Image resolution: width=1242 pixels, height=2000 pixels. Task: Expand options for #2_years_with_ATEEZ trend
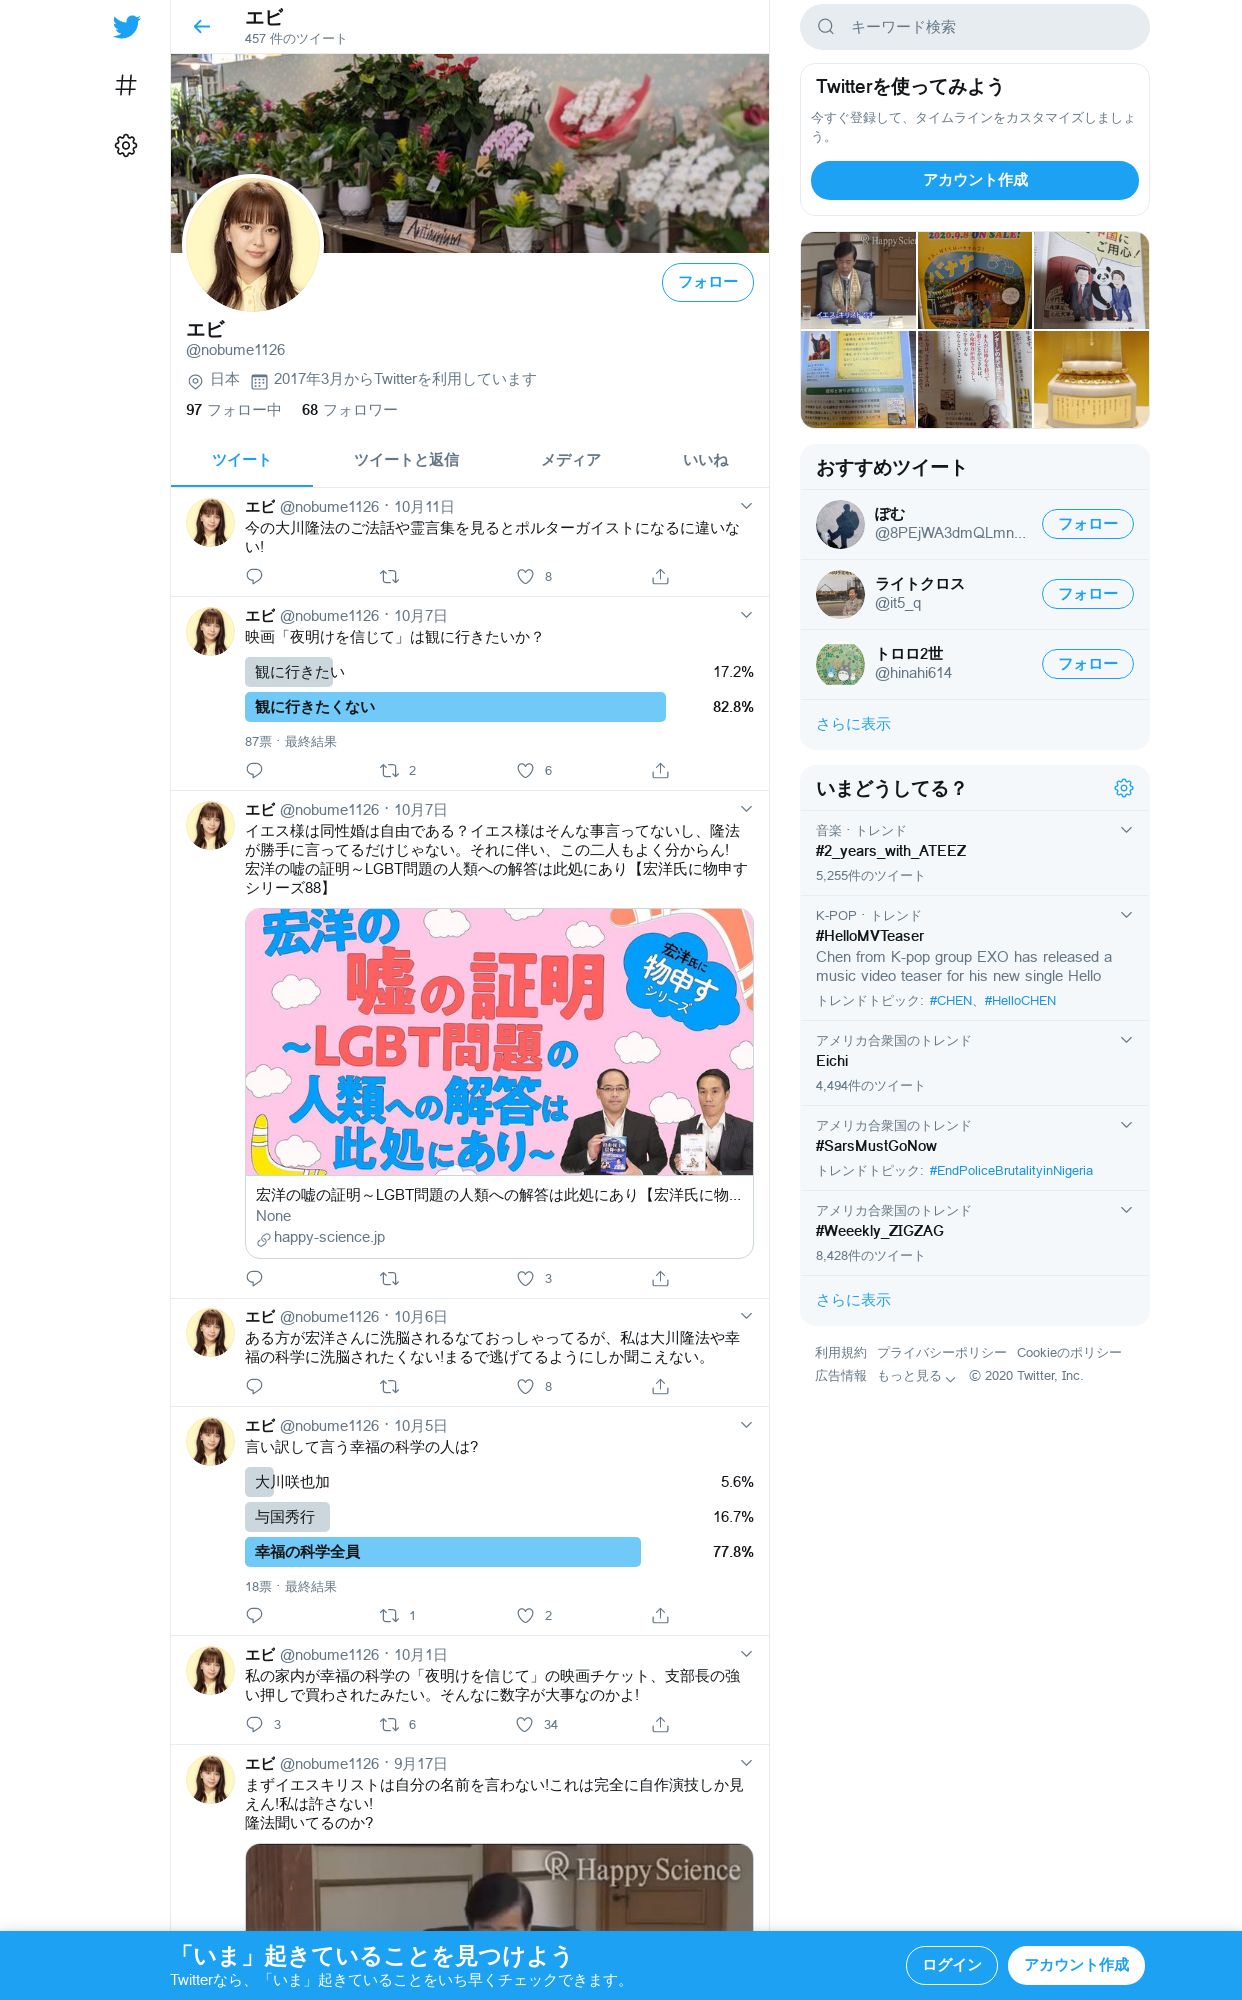click(1126, 831)
